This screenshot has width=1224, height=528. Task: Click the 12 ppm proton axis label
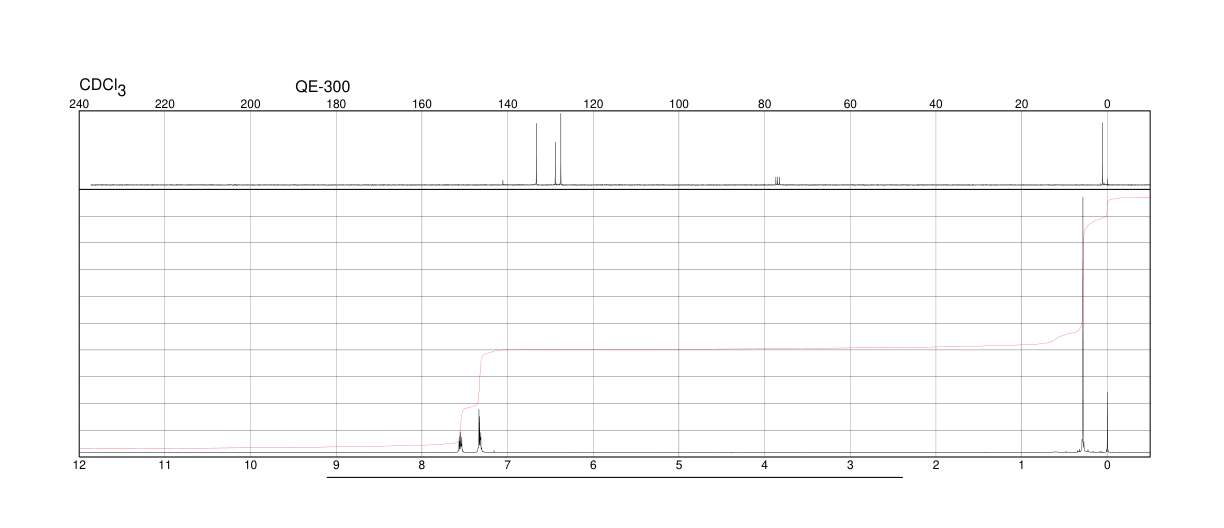(x=80, y=466)
